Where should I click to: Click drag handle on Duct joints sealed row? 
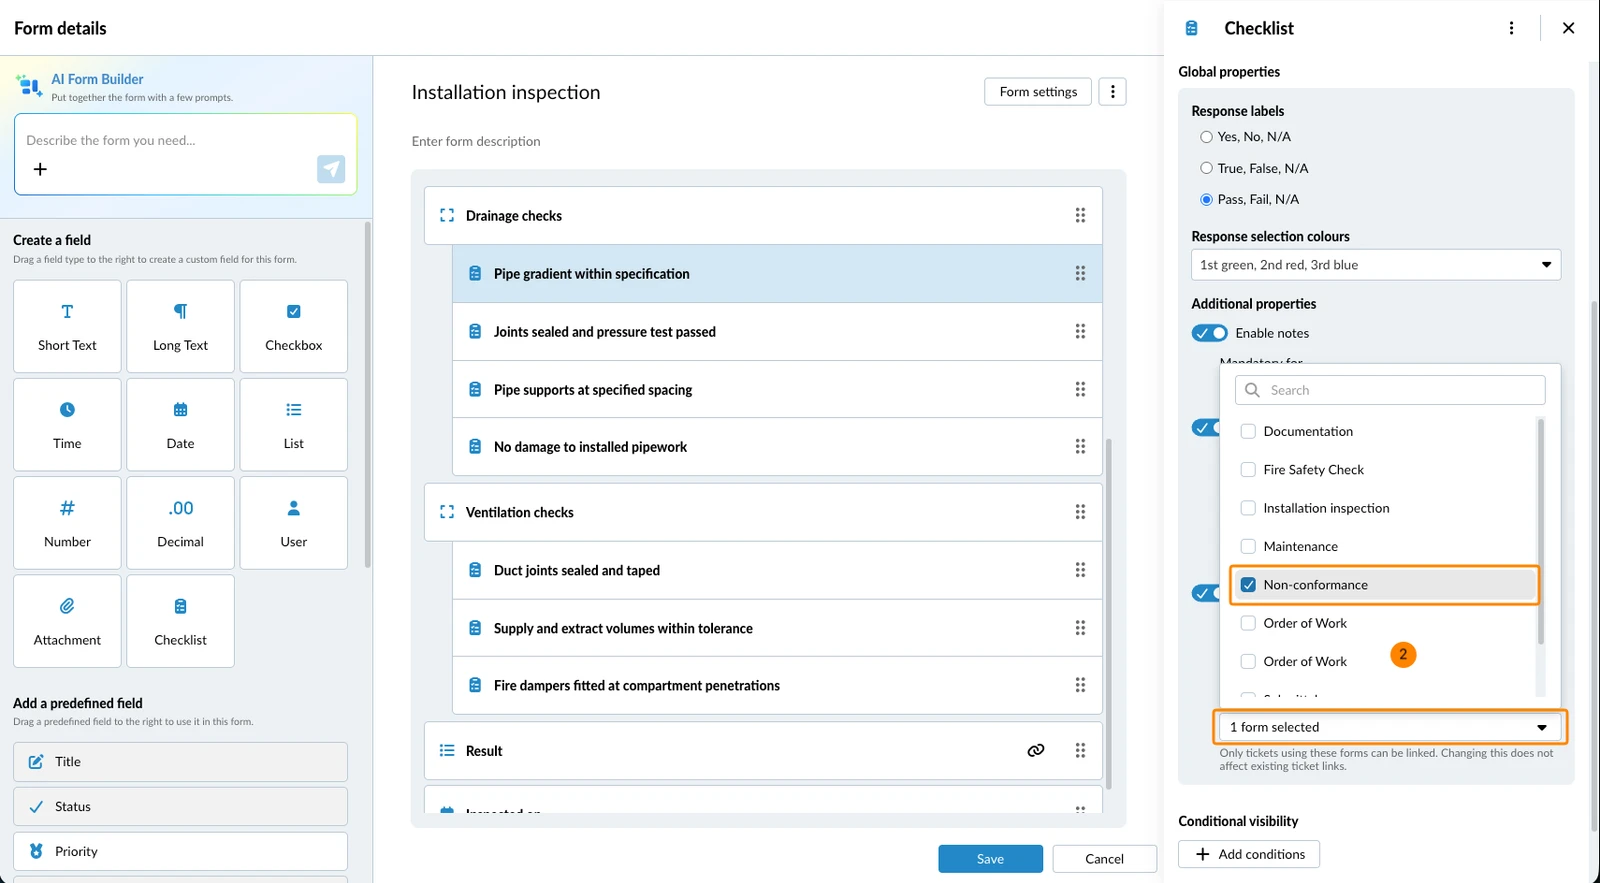[x=1080, y=570]
